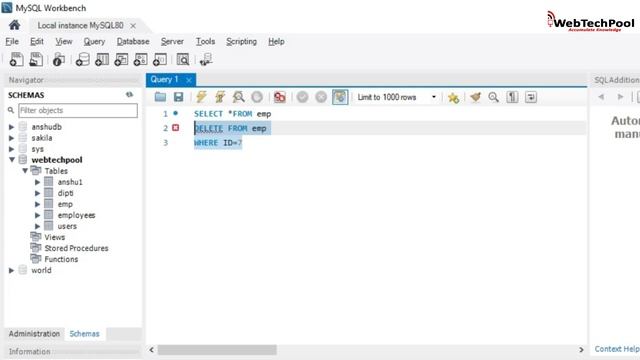Screen dimensions: 640x360
Task: Open the Help menu
Action: pos(276,42)
